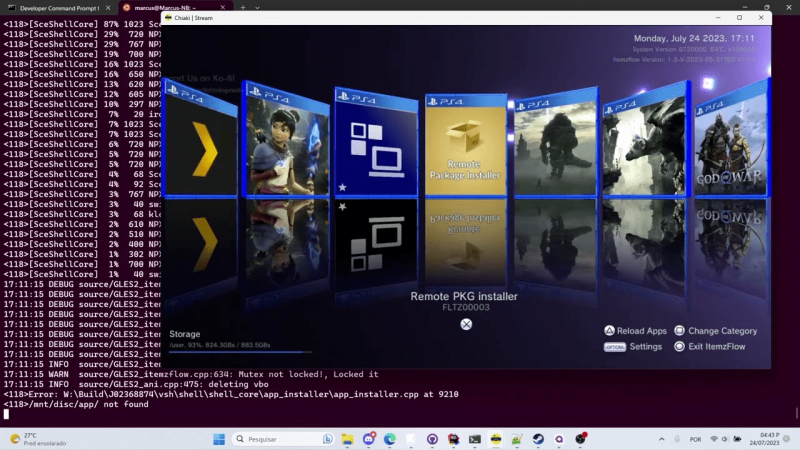Close the Developer Command Prompt tab

point(108,8)
